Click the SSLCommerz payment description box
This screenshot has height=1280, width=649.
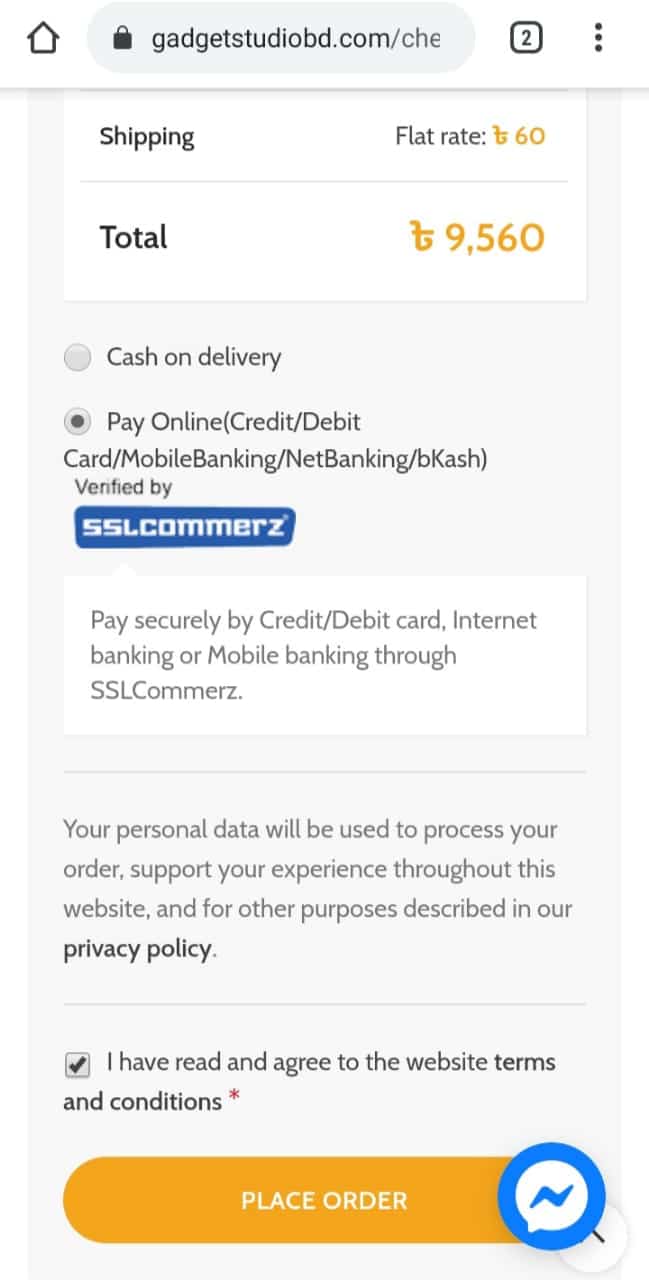click(324, 655)
